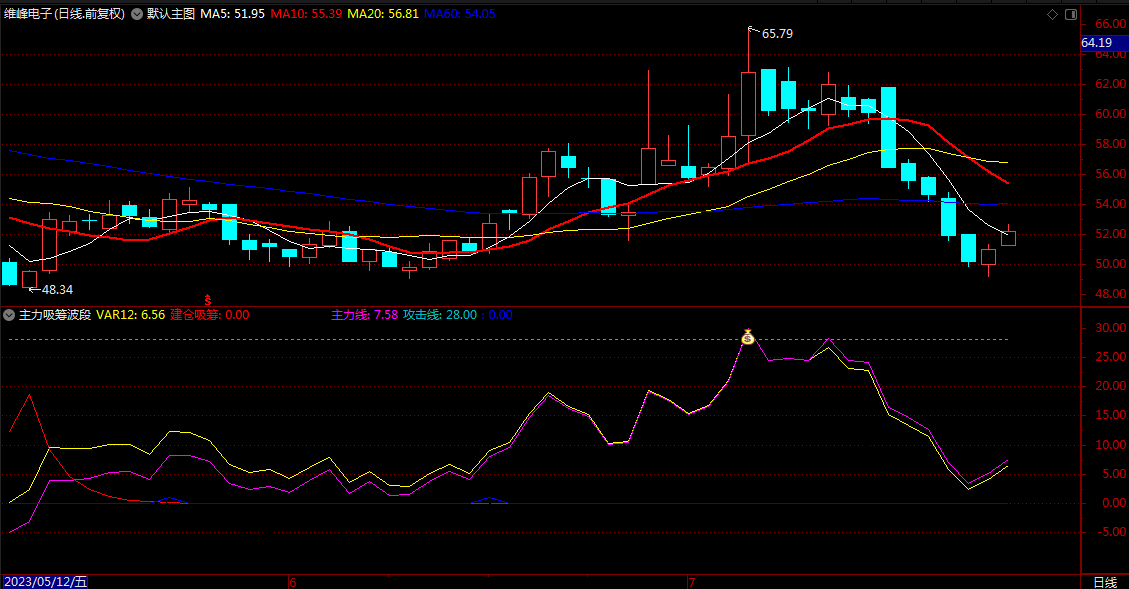Click the MA60: 54.05 indicator label

click(459, 14)
